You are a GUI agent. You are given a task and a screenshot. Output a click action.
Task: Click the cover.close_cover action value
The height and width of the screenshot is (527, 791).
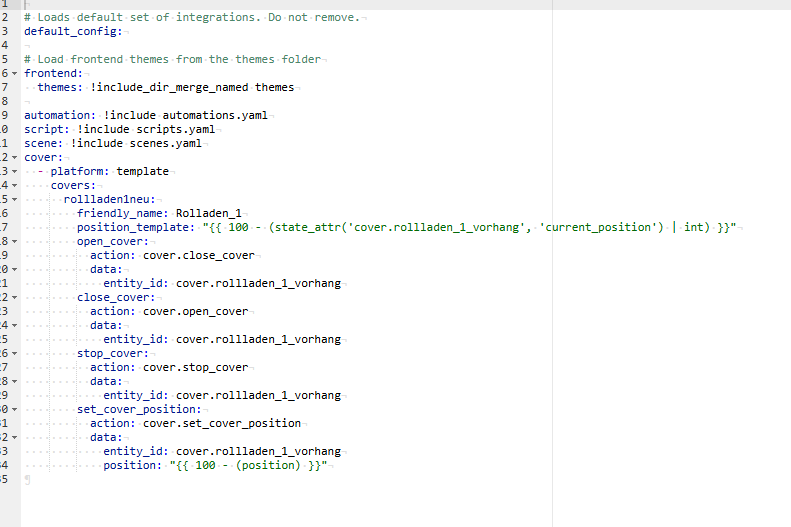tap(199, 255)
